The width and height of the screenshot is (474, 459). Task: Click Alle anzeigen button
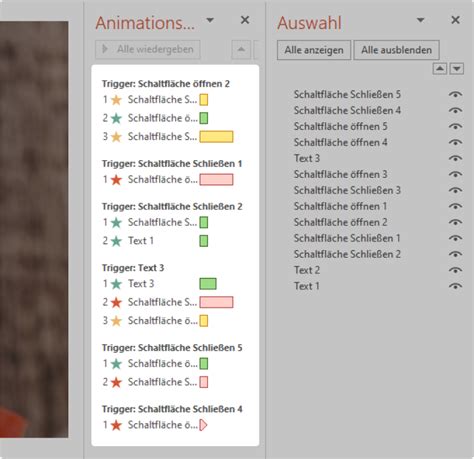tap(314, 50)
